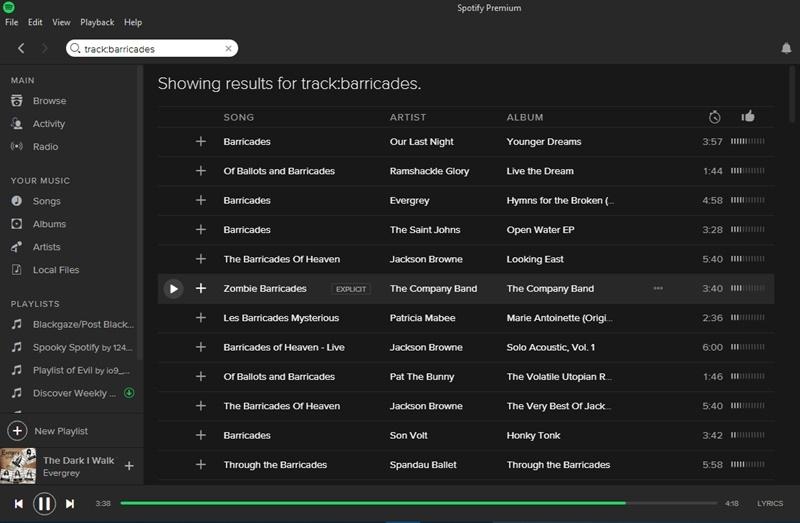Image resolution: width=800 pixels, height=523 pixels.
Task: Sort by duration clock icon
Action: (715, 117)
